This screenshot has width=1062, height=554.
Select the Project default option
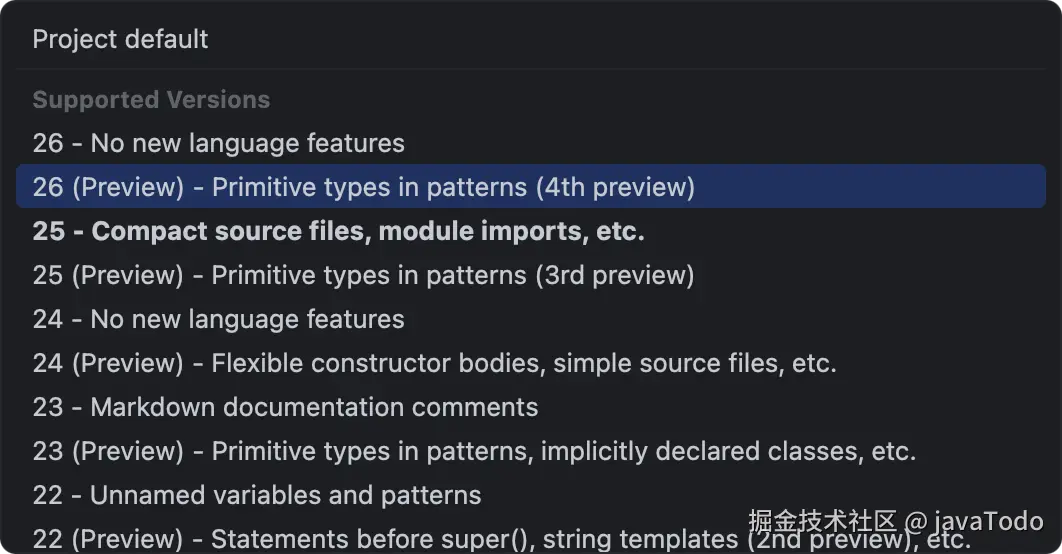(x=120, y=40)
